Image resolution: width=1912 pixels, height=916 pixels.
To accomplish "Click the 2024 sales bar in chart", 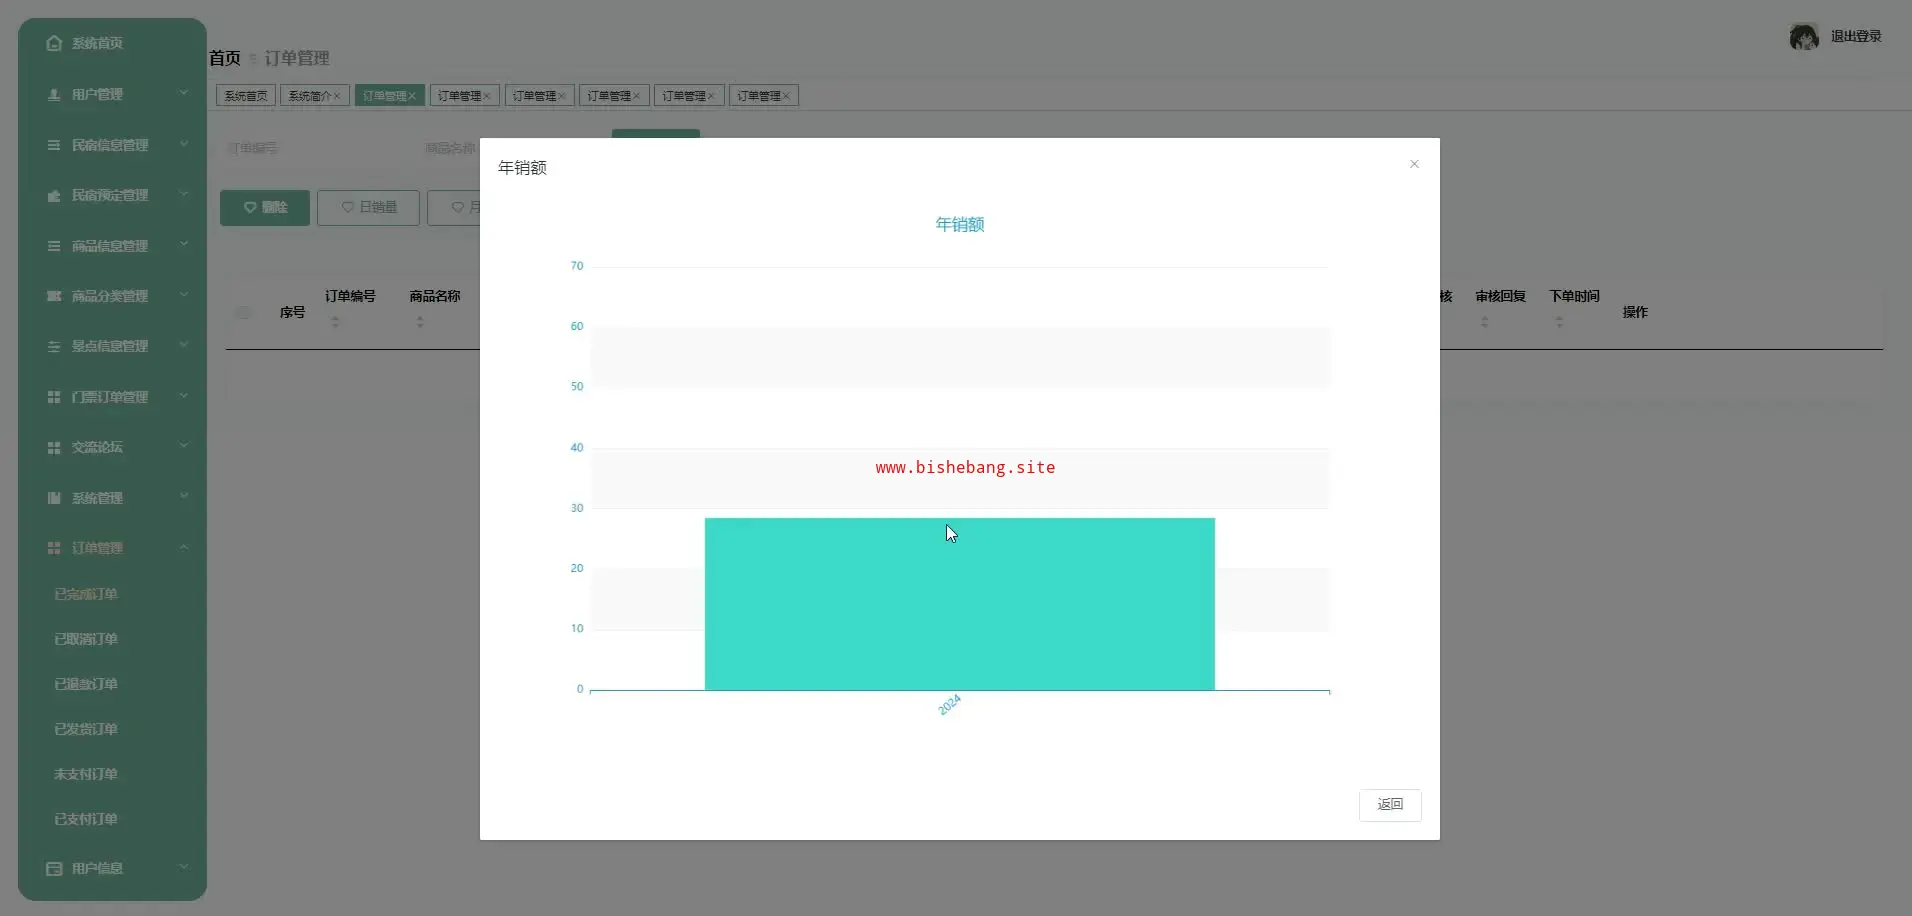I will (960, 604).
